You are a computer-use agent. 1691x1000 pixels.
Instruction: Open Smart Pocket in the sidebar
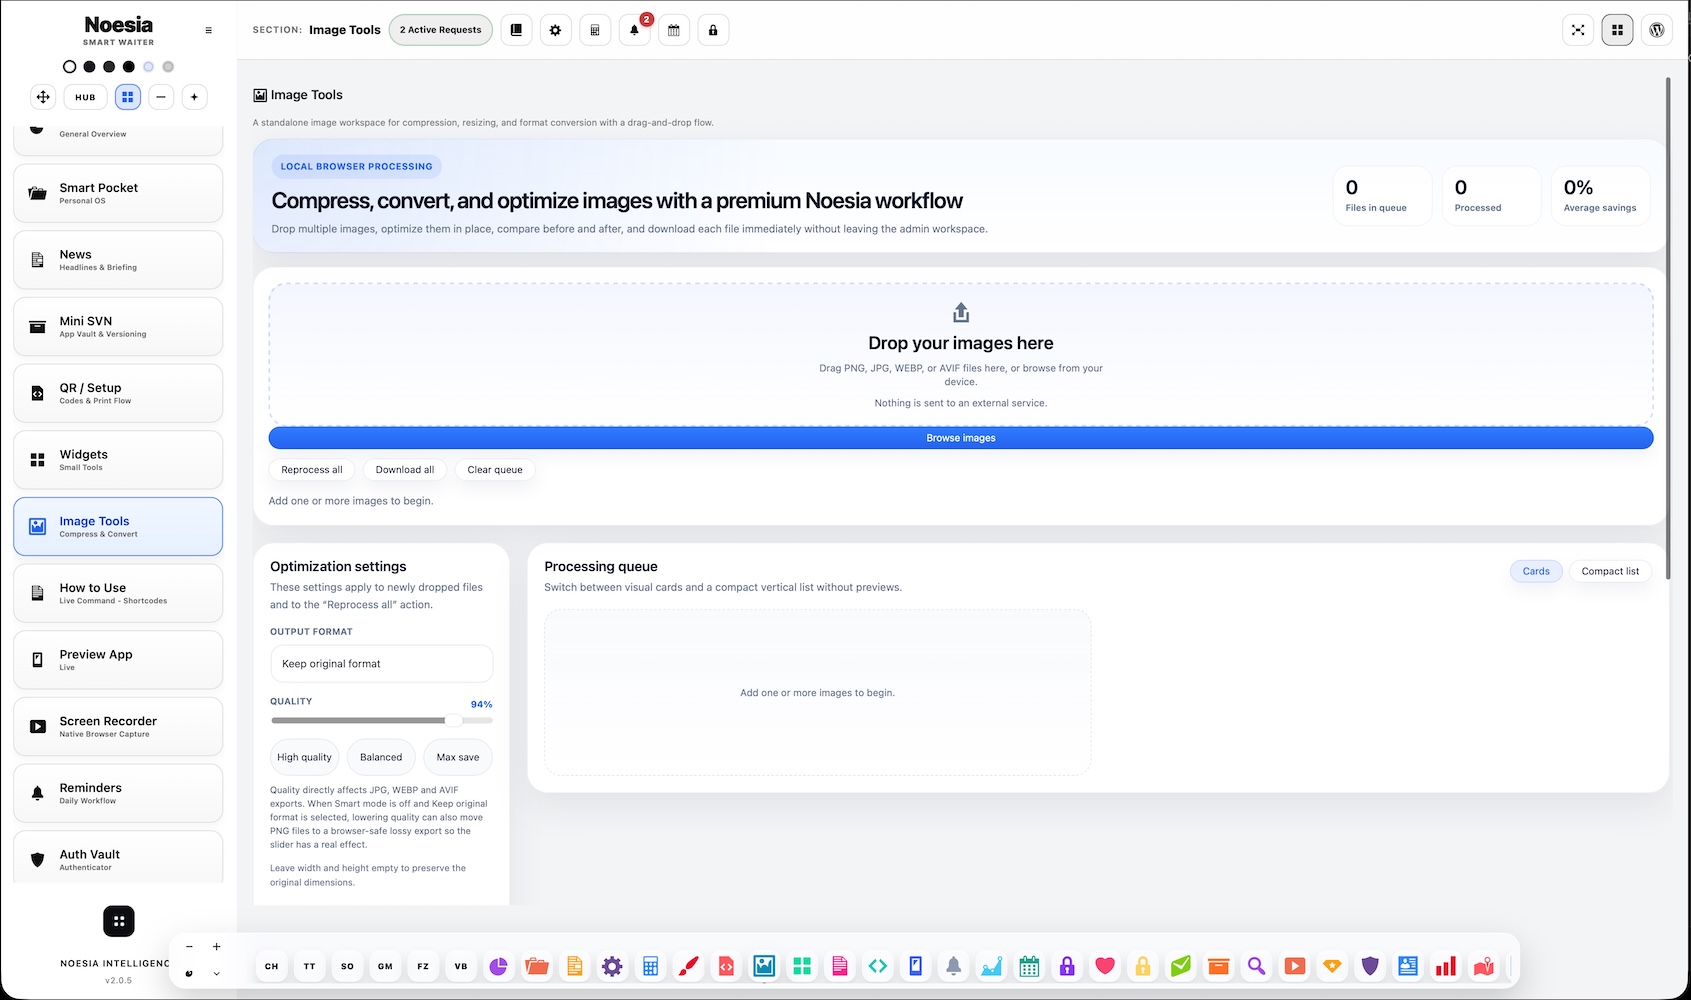point(118,193)
